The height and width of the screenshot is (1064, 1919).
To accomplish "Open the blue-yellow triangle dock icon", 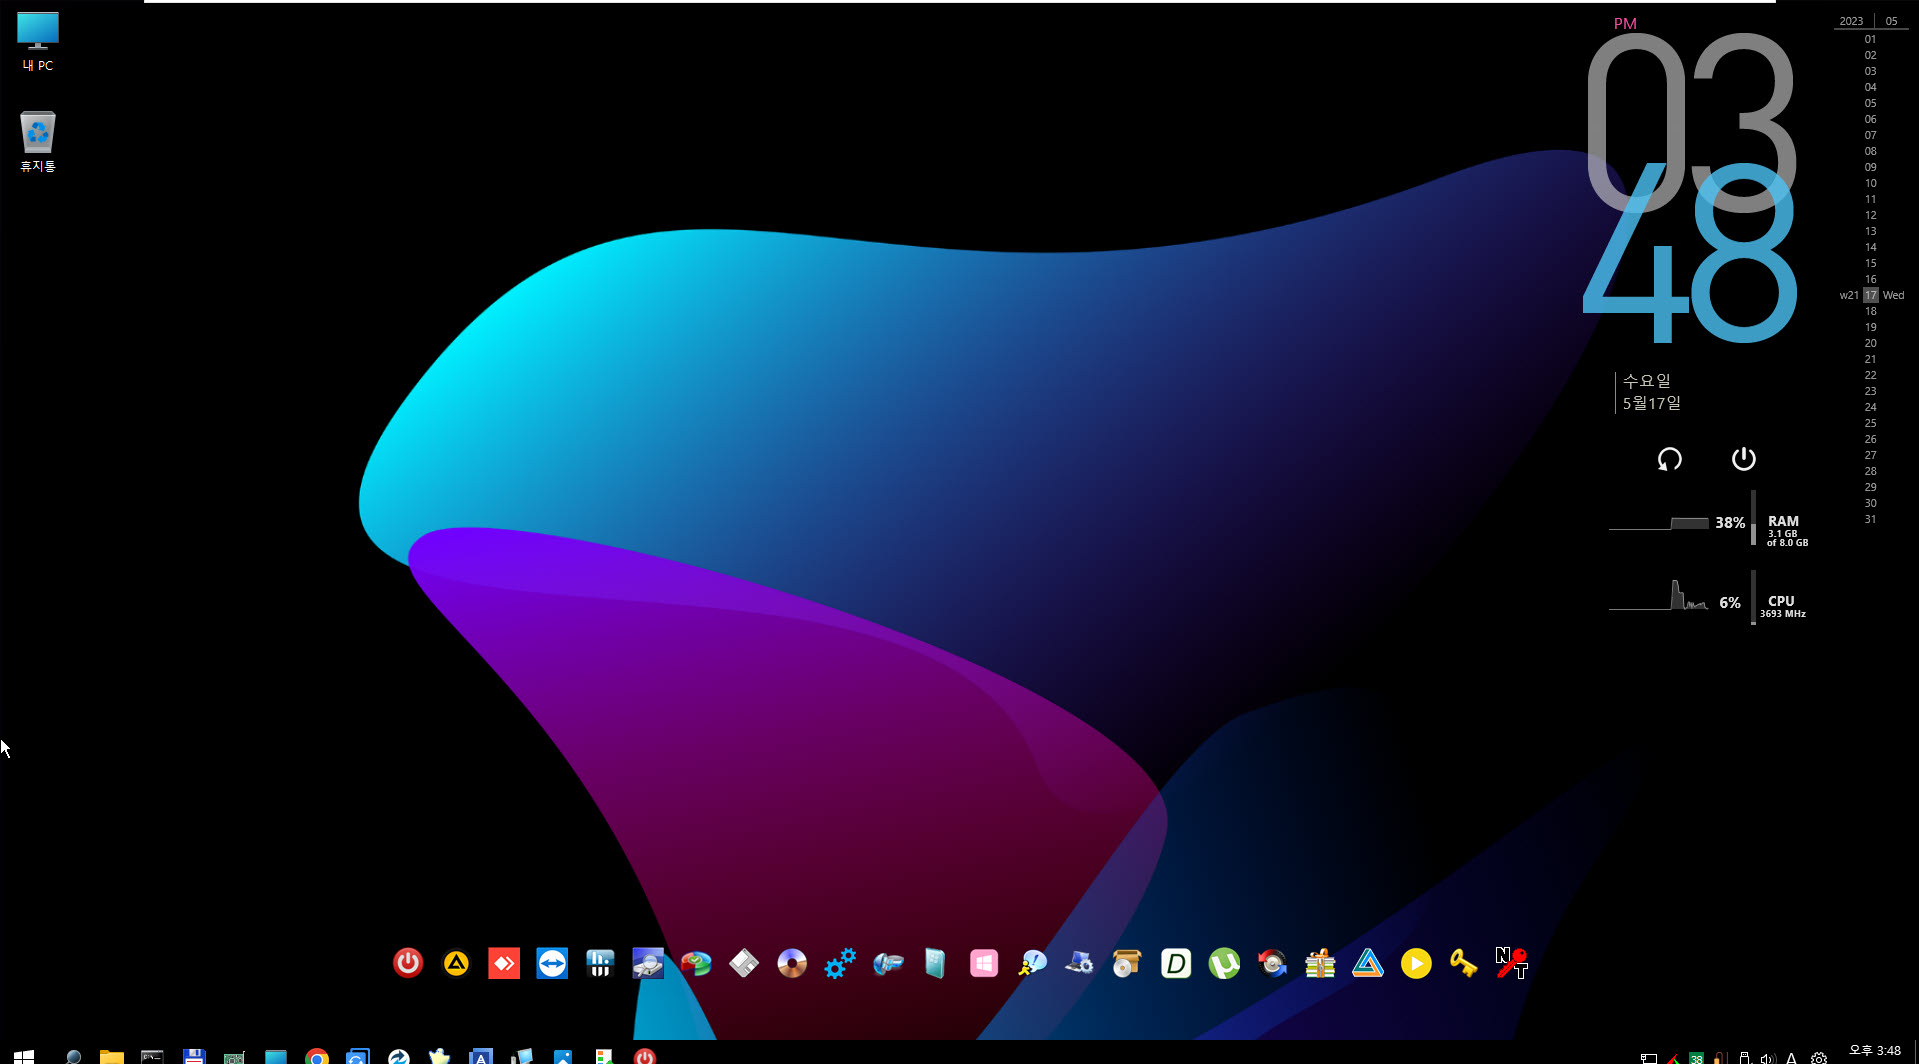I will tap(1368, 963).
